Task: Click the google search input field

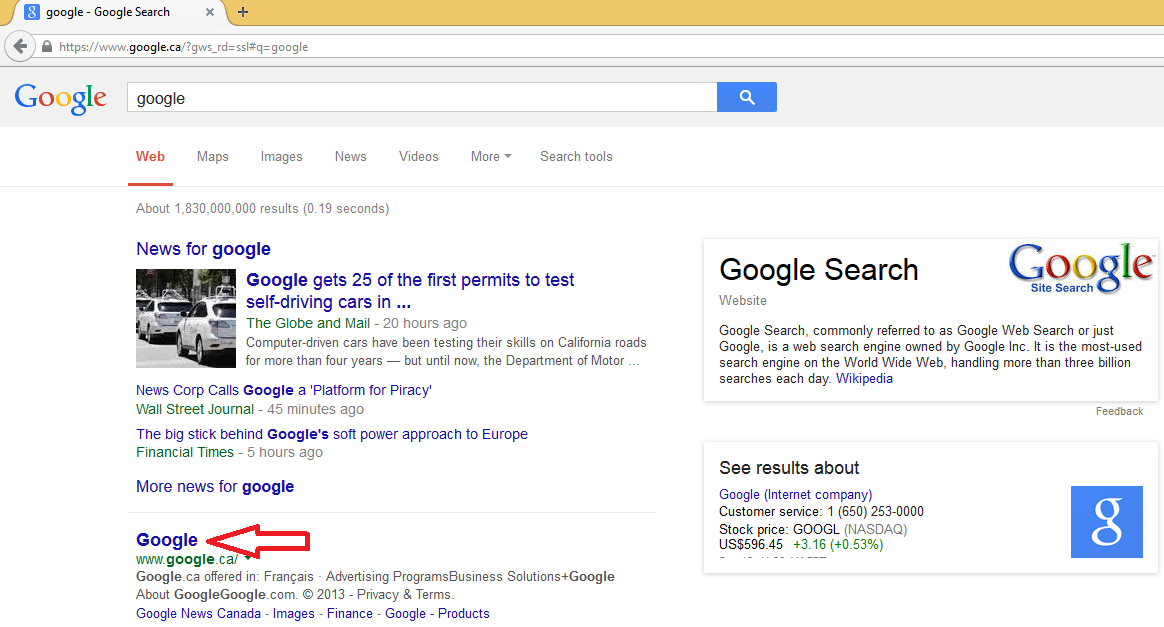Action: (422, 97)
